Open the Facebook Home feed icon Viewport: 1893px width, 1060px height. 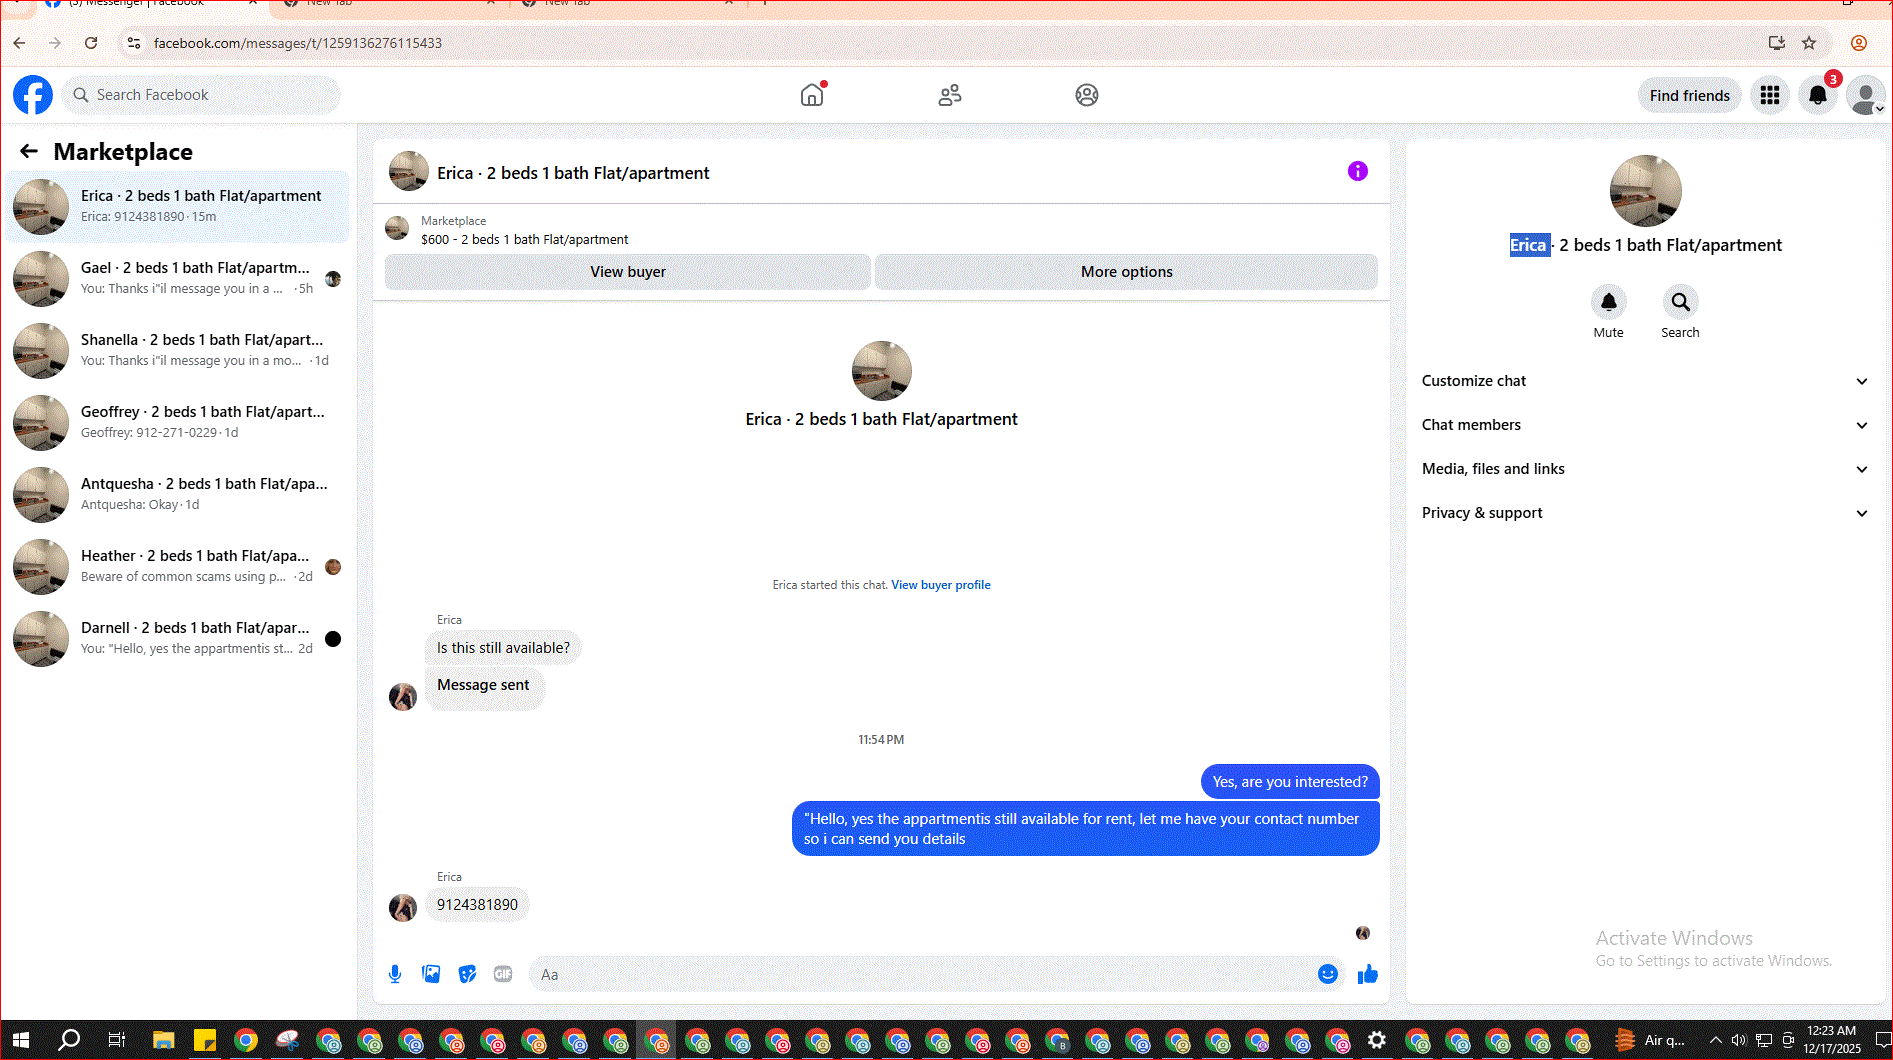point(812,95)
